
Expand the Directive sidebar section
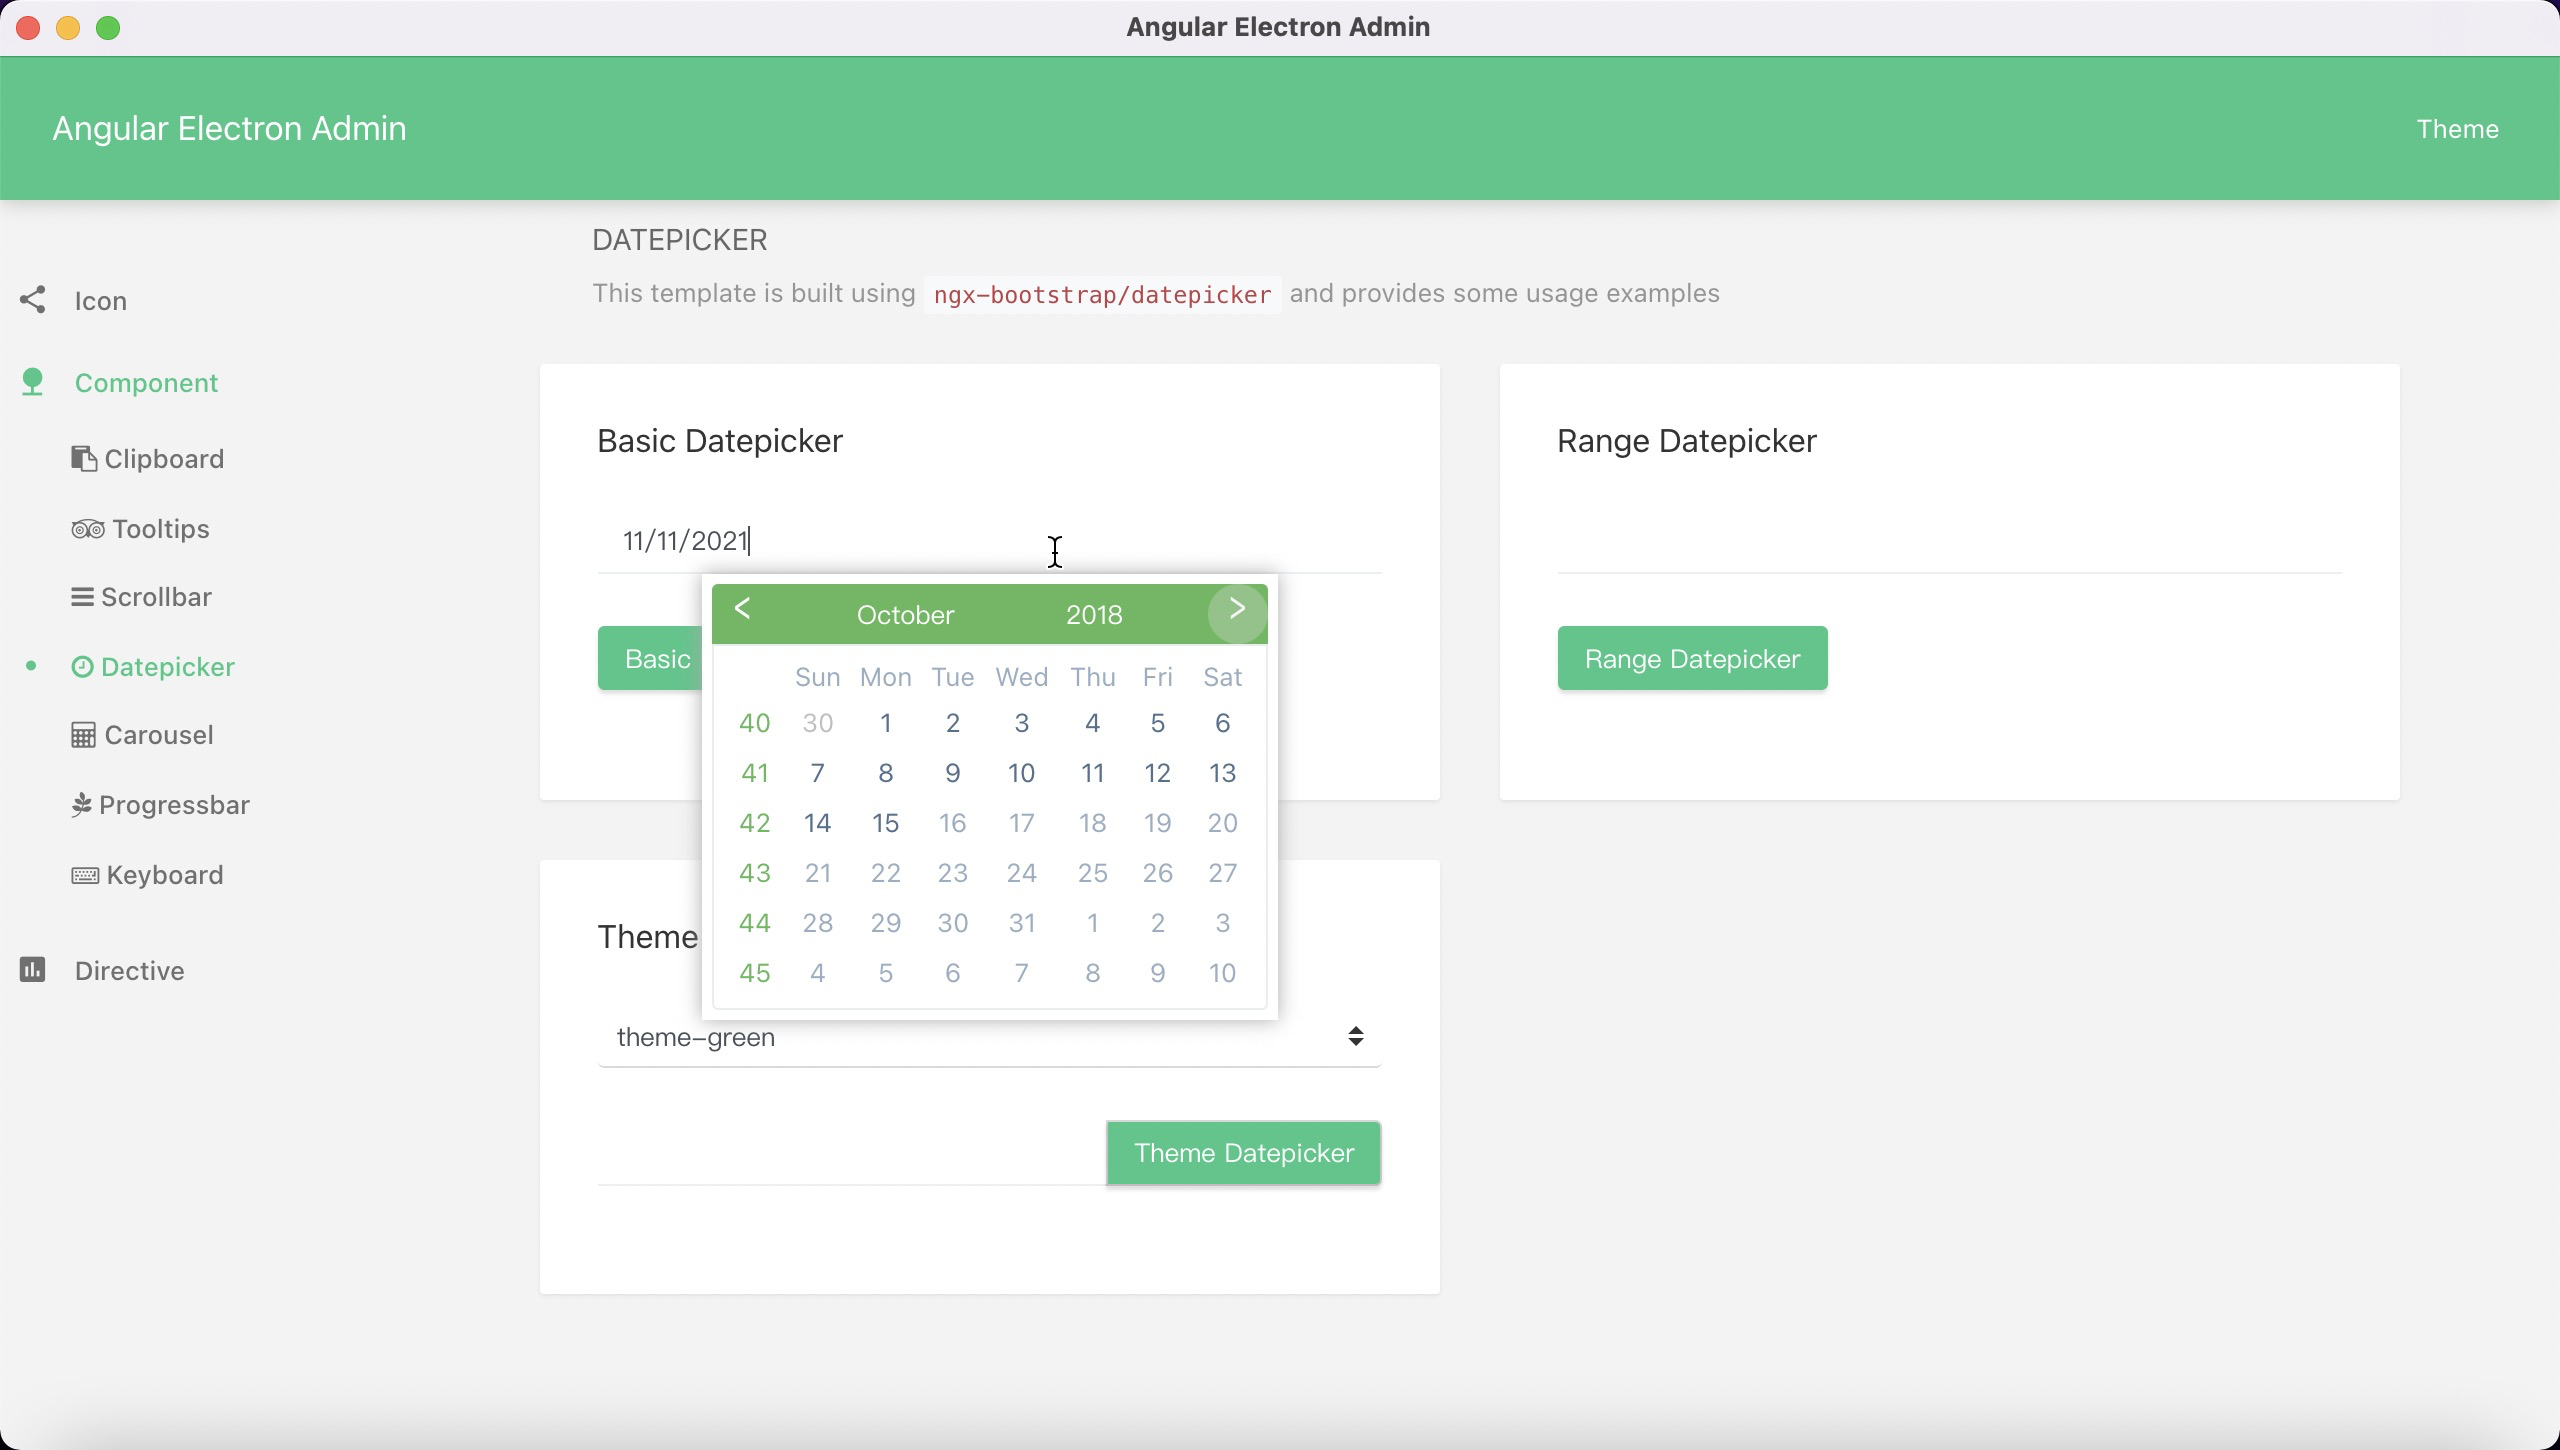[x=129, y=971]
